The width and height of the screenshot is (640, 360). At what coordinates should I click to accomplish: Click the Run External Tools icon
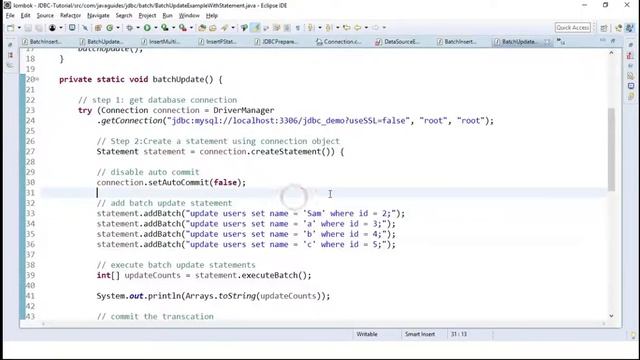tap(183, 28)
